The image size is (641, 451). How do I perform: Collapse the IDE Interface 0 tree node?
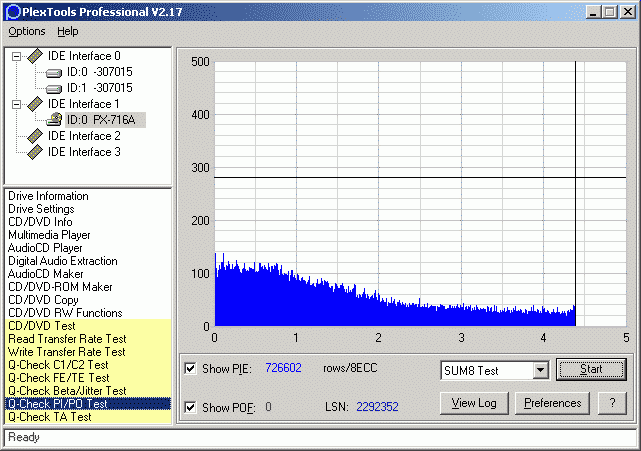coord(16,56)
